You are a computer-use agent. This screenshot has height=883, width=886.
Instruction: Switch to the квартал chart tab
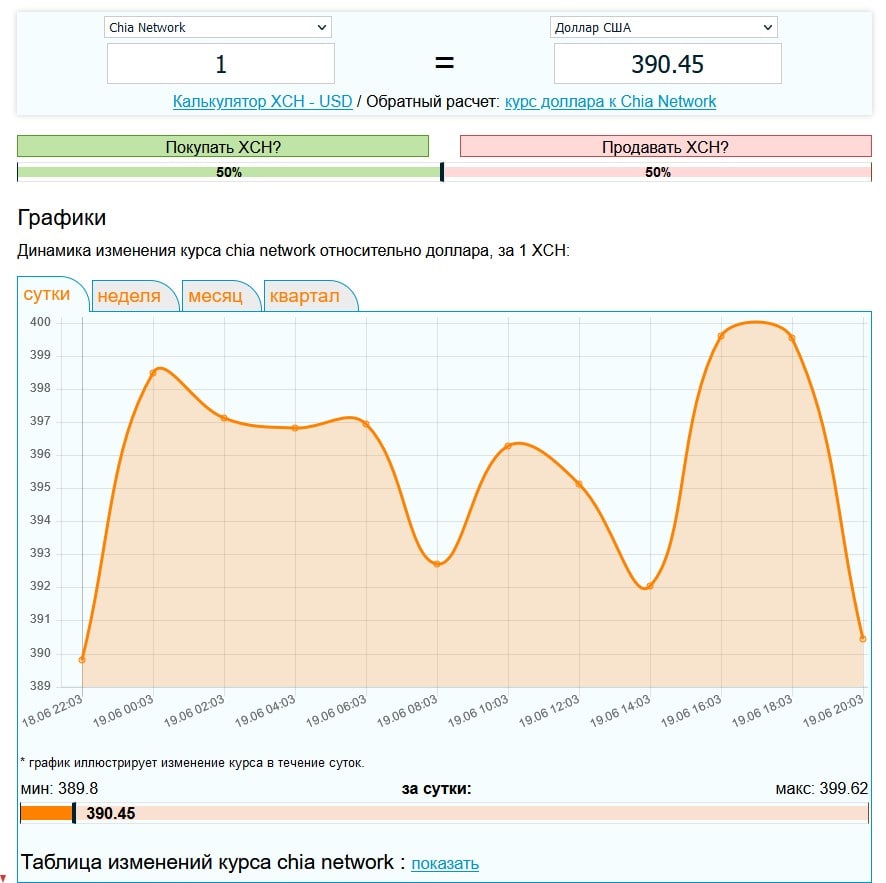305,296
